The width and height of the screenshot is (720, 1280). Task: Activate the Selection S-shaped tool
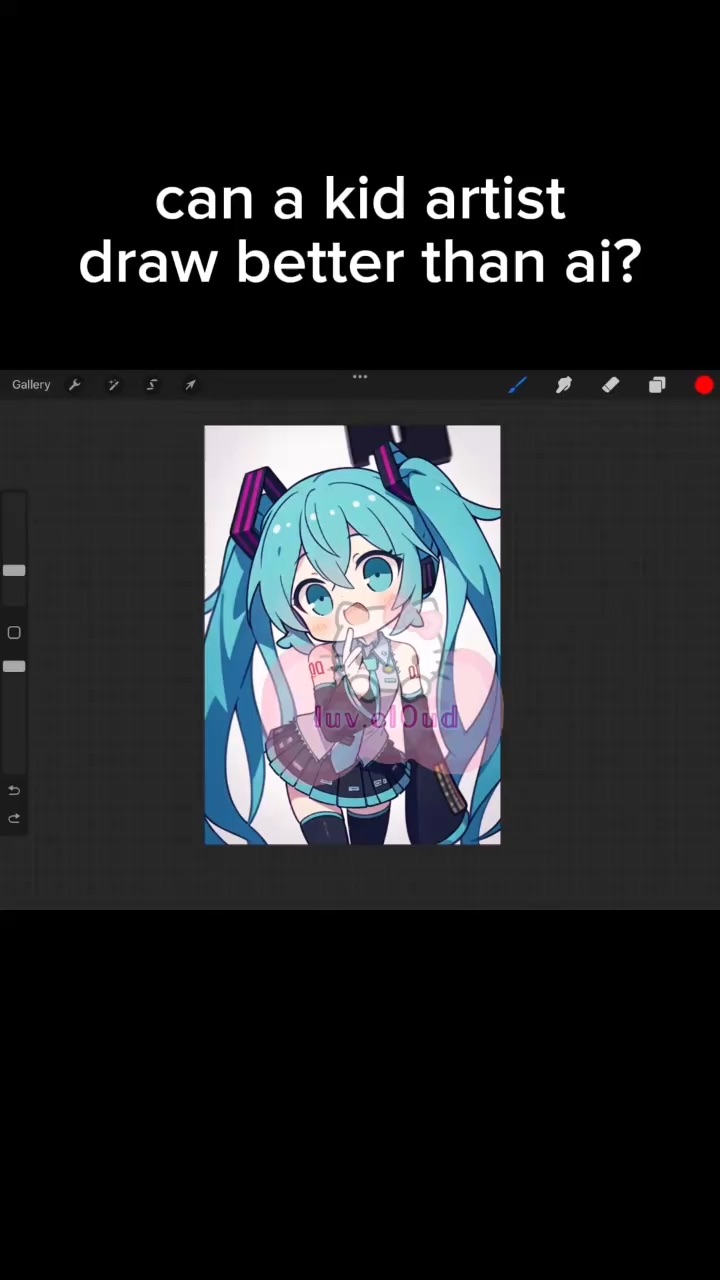tap(152, 385)
